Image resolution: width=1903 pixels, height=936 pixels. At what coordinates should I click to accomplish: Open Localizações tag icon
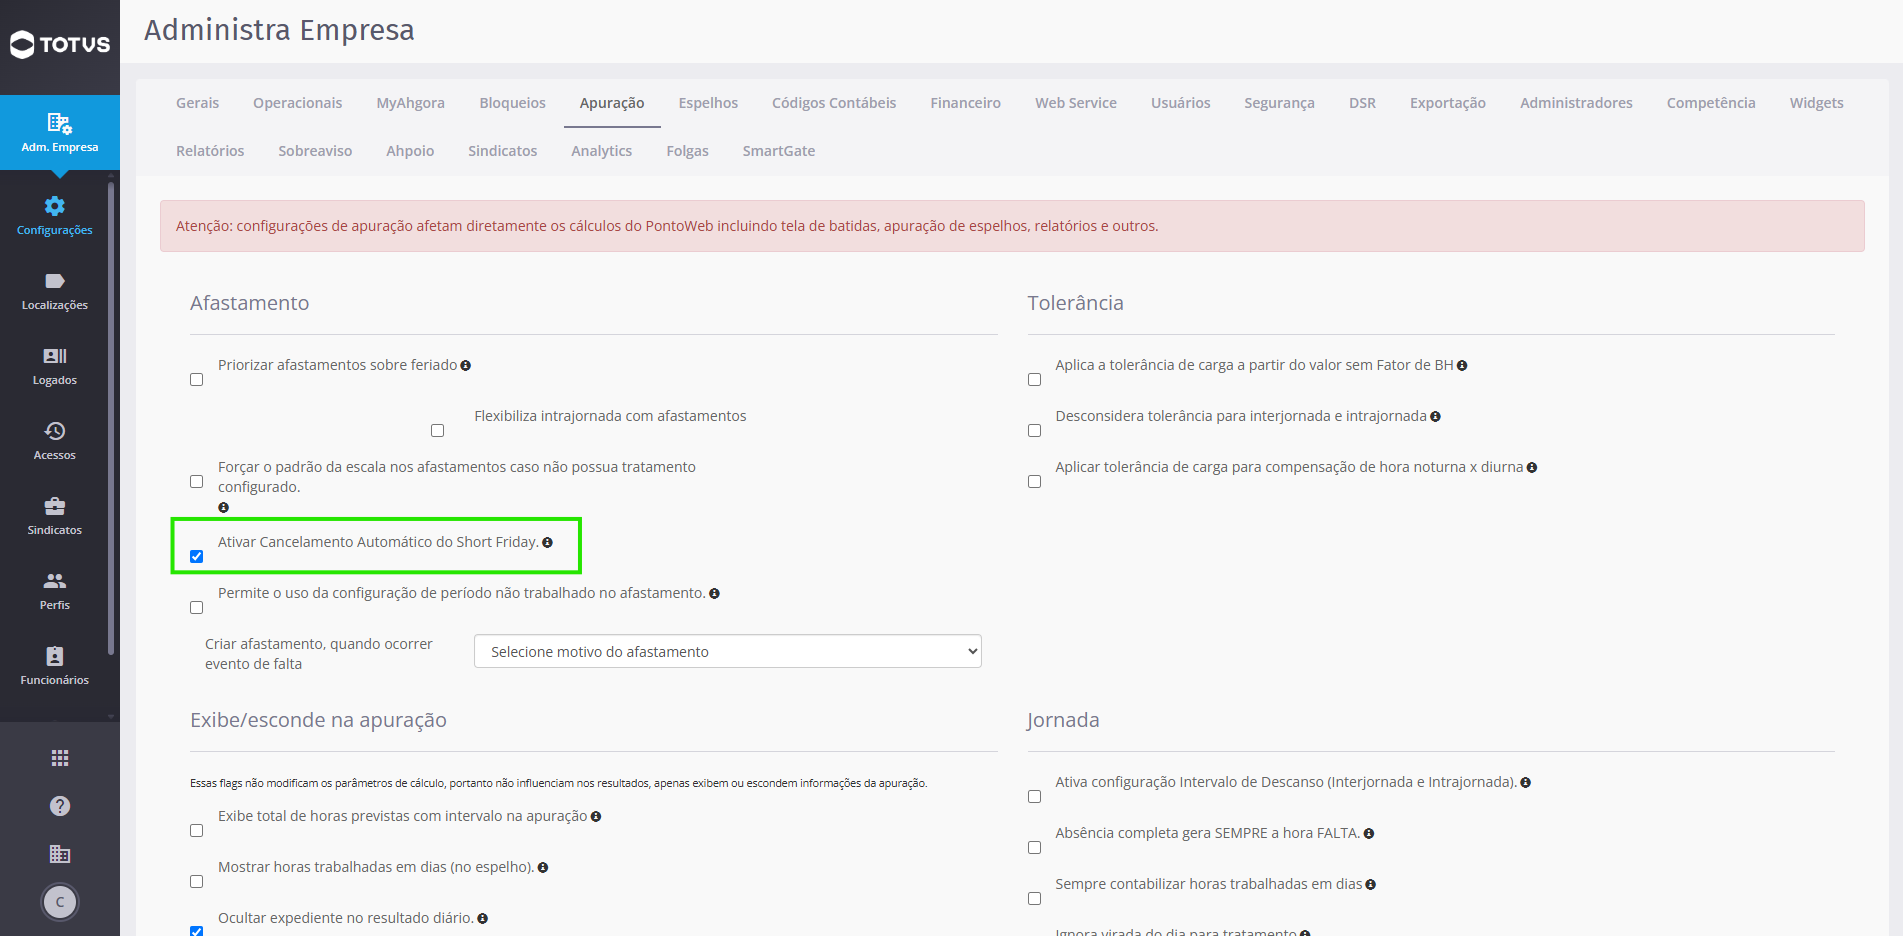click(55, 281)
